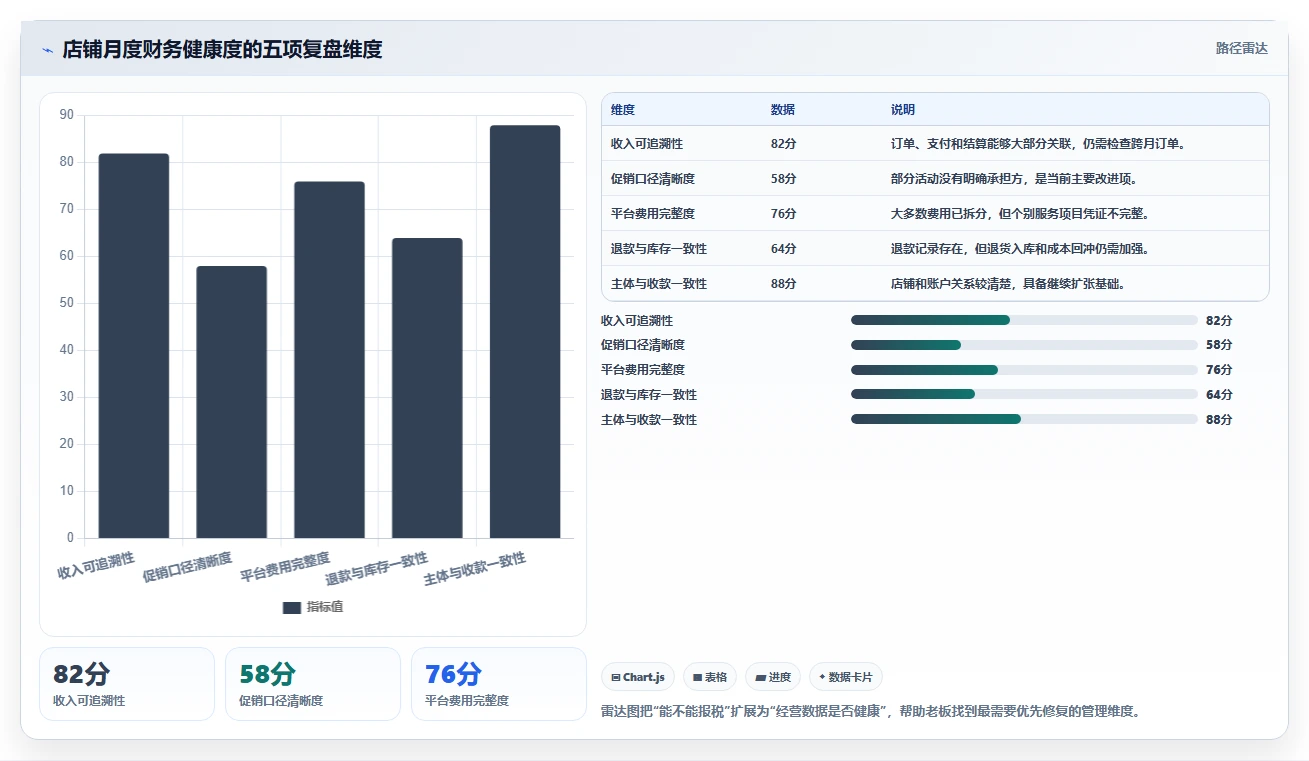1309x761 pixels.
Task: Click the 82分 cell in the table
Action: (x=784, y=144)
